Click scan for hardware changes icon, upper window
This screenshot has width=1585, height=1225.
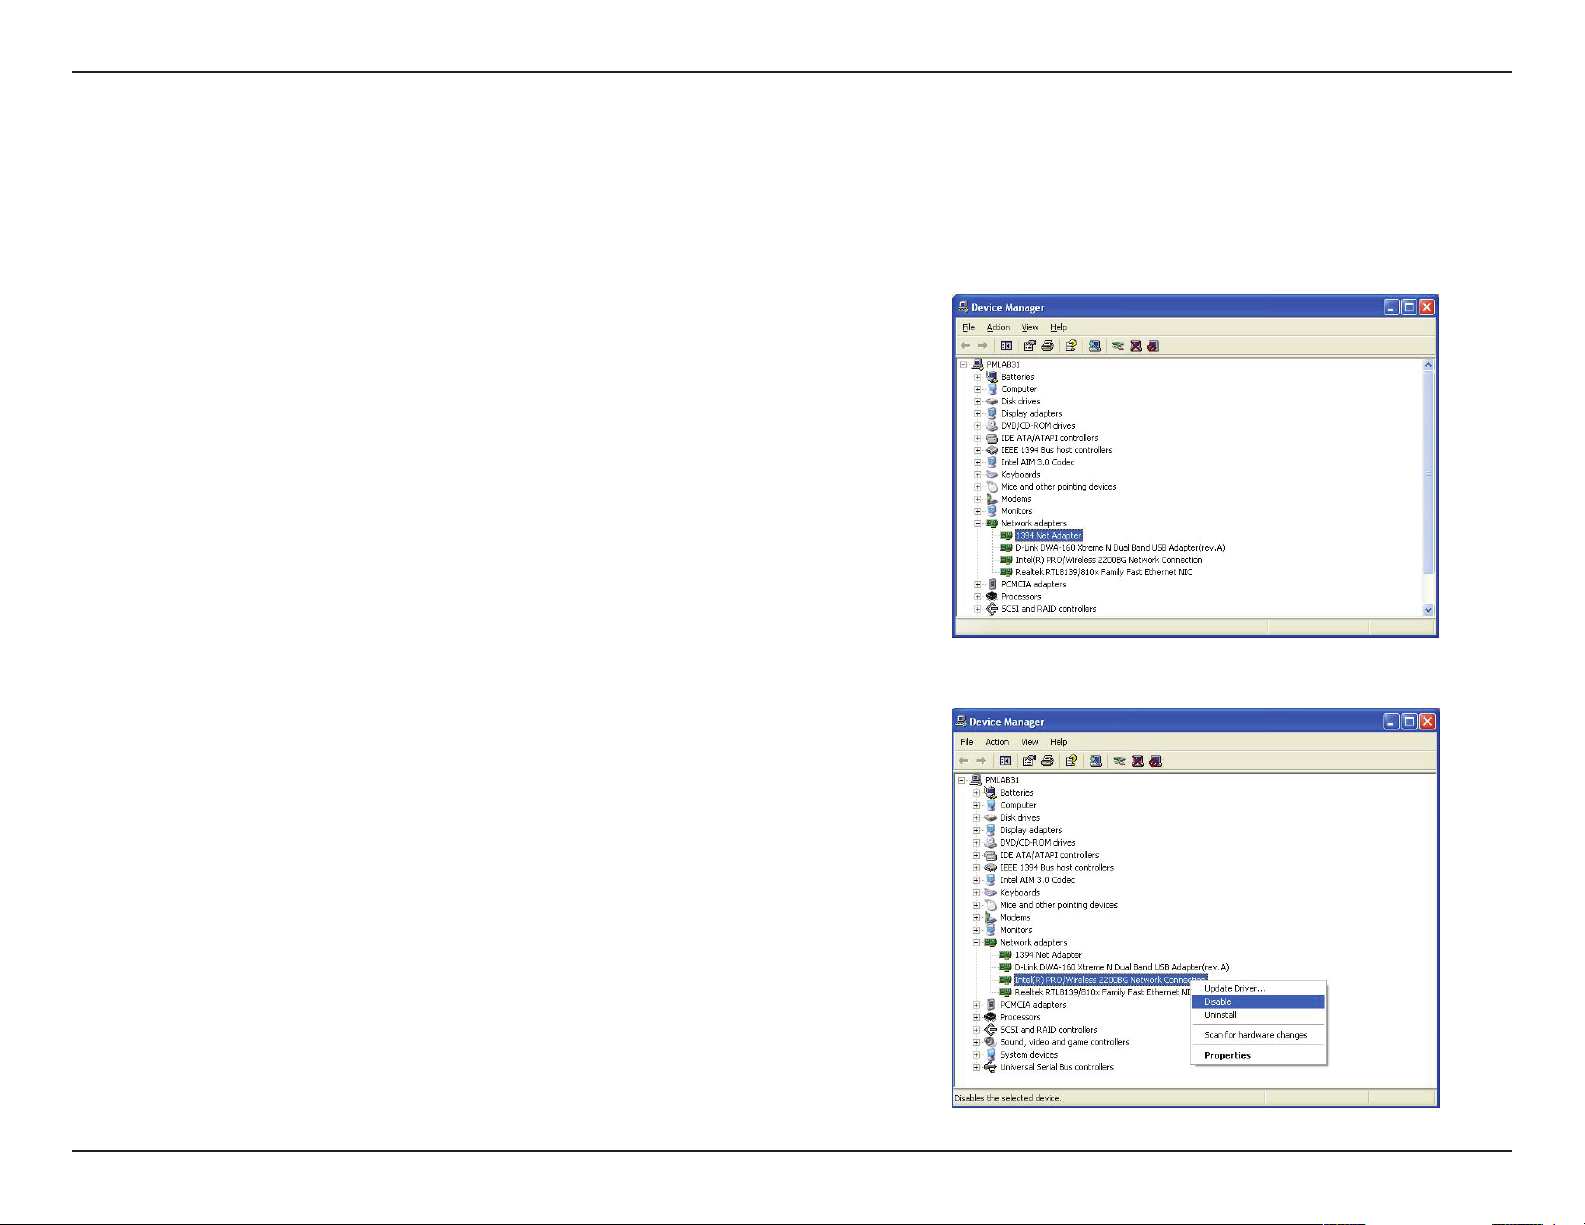(x=1095, y=346)
